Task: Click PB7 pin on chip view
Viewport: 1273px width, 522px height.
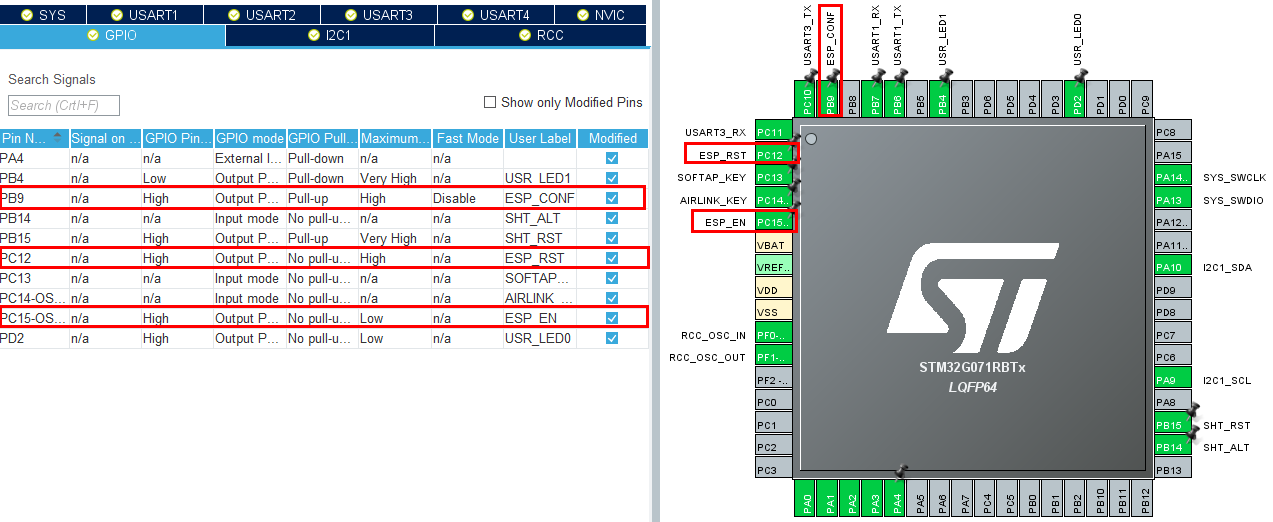Action: click(x=875, y=97)
